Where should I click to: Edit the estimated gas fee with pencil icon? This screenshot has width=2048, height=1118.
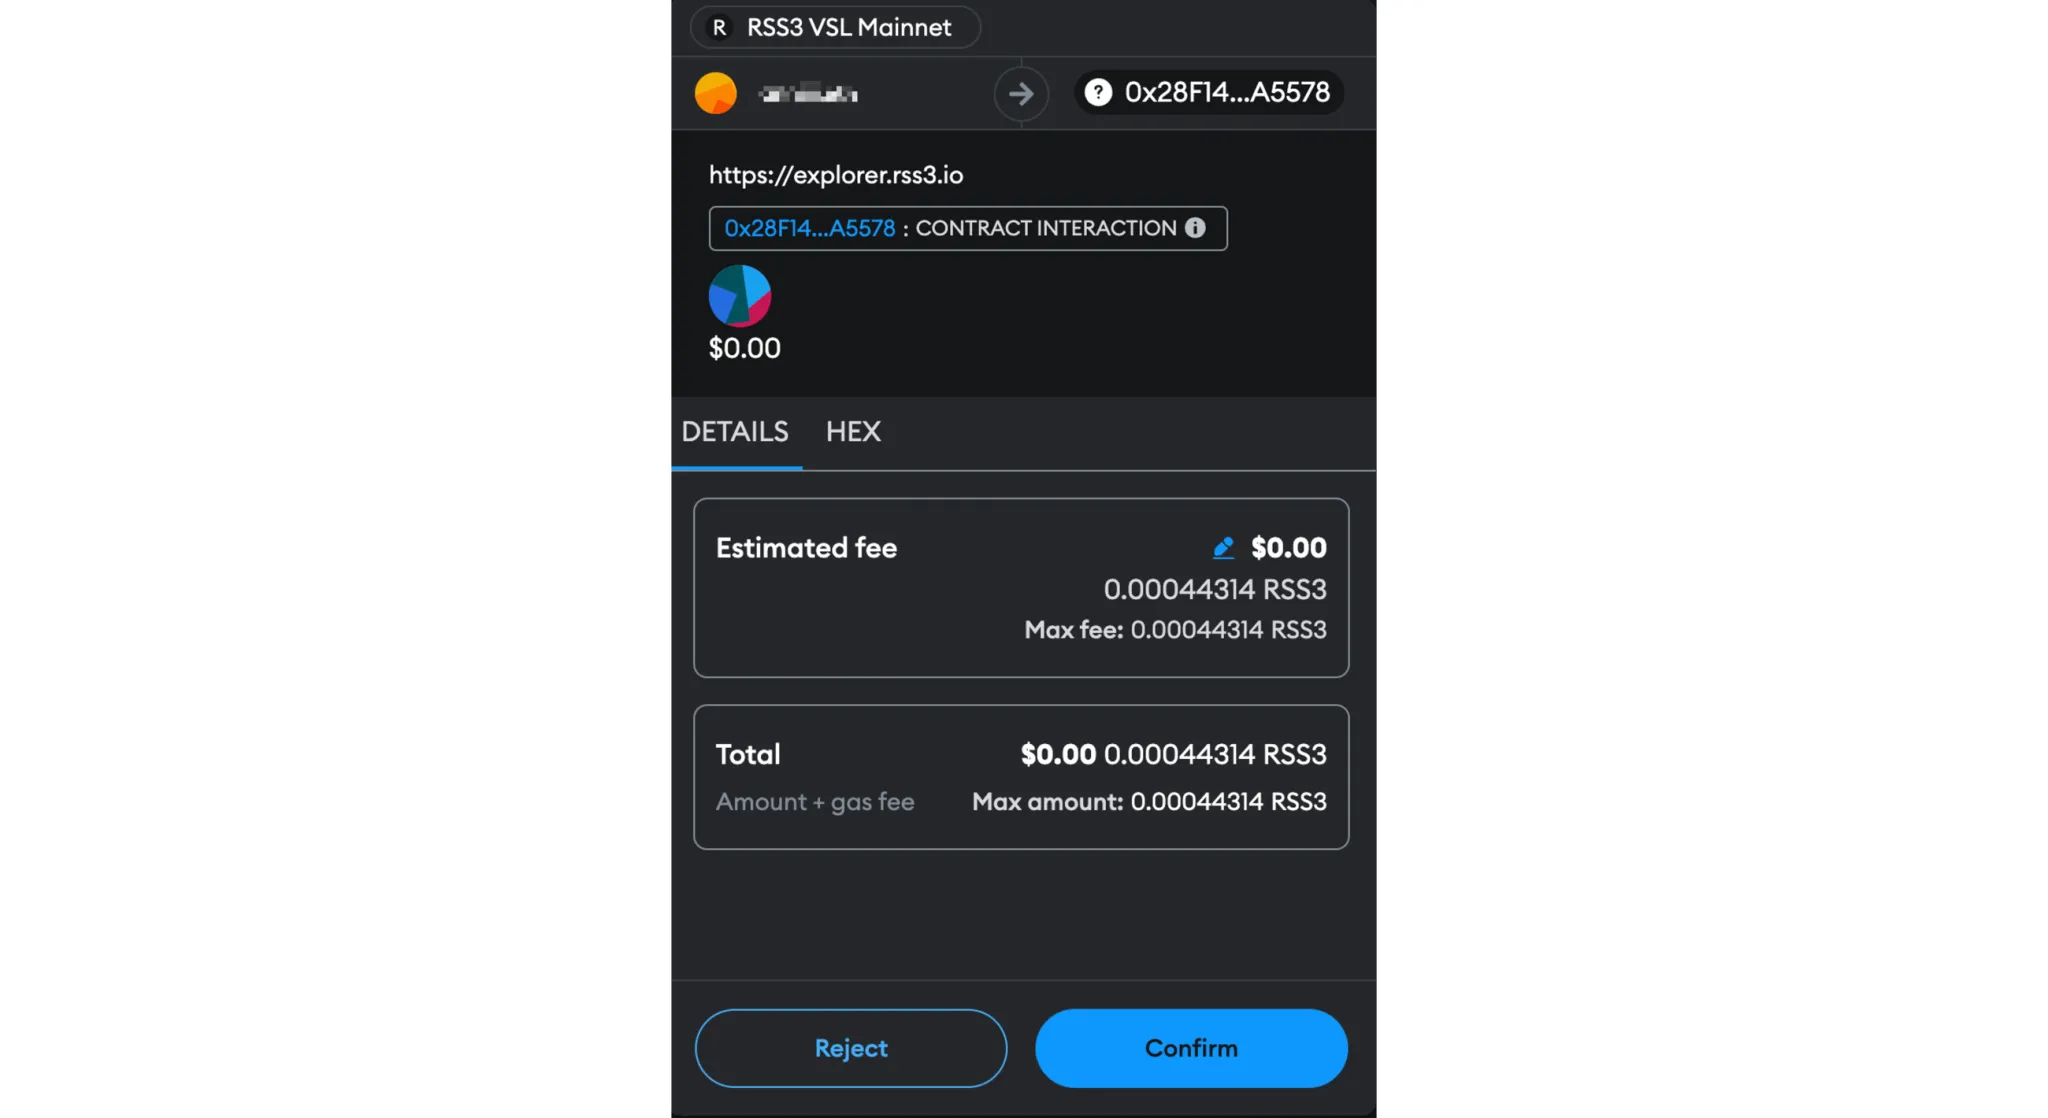1223,547
